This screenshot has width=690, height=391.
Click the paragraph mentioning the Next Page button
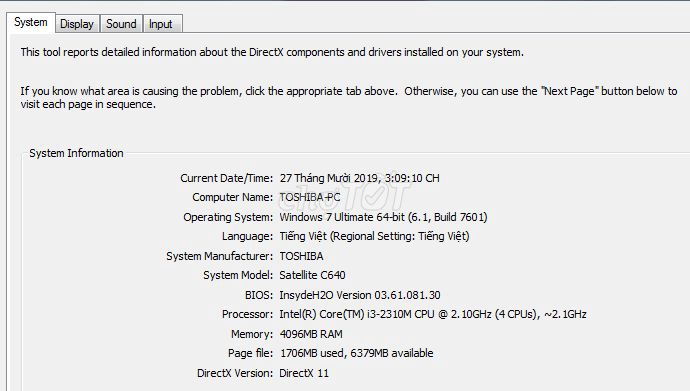tap(349, 98)
